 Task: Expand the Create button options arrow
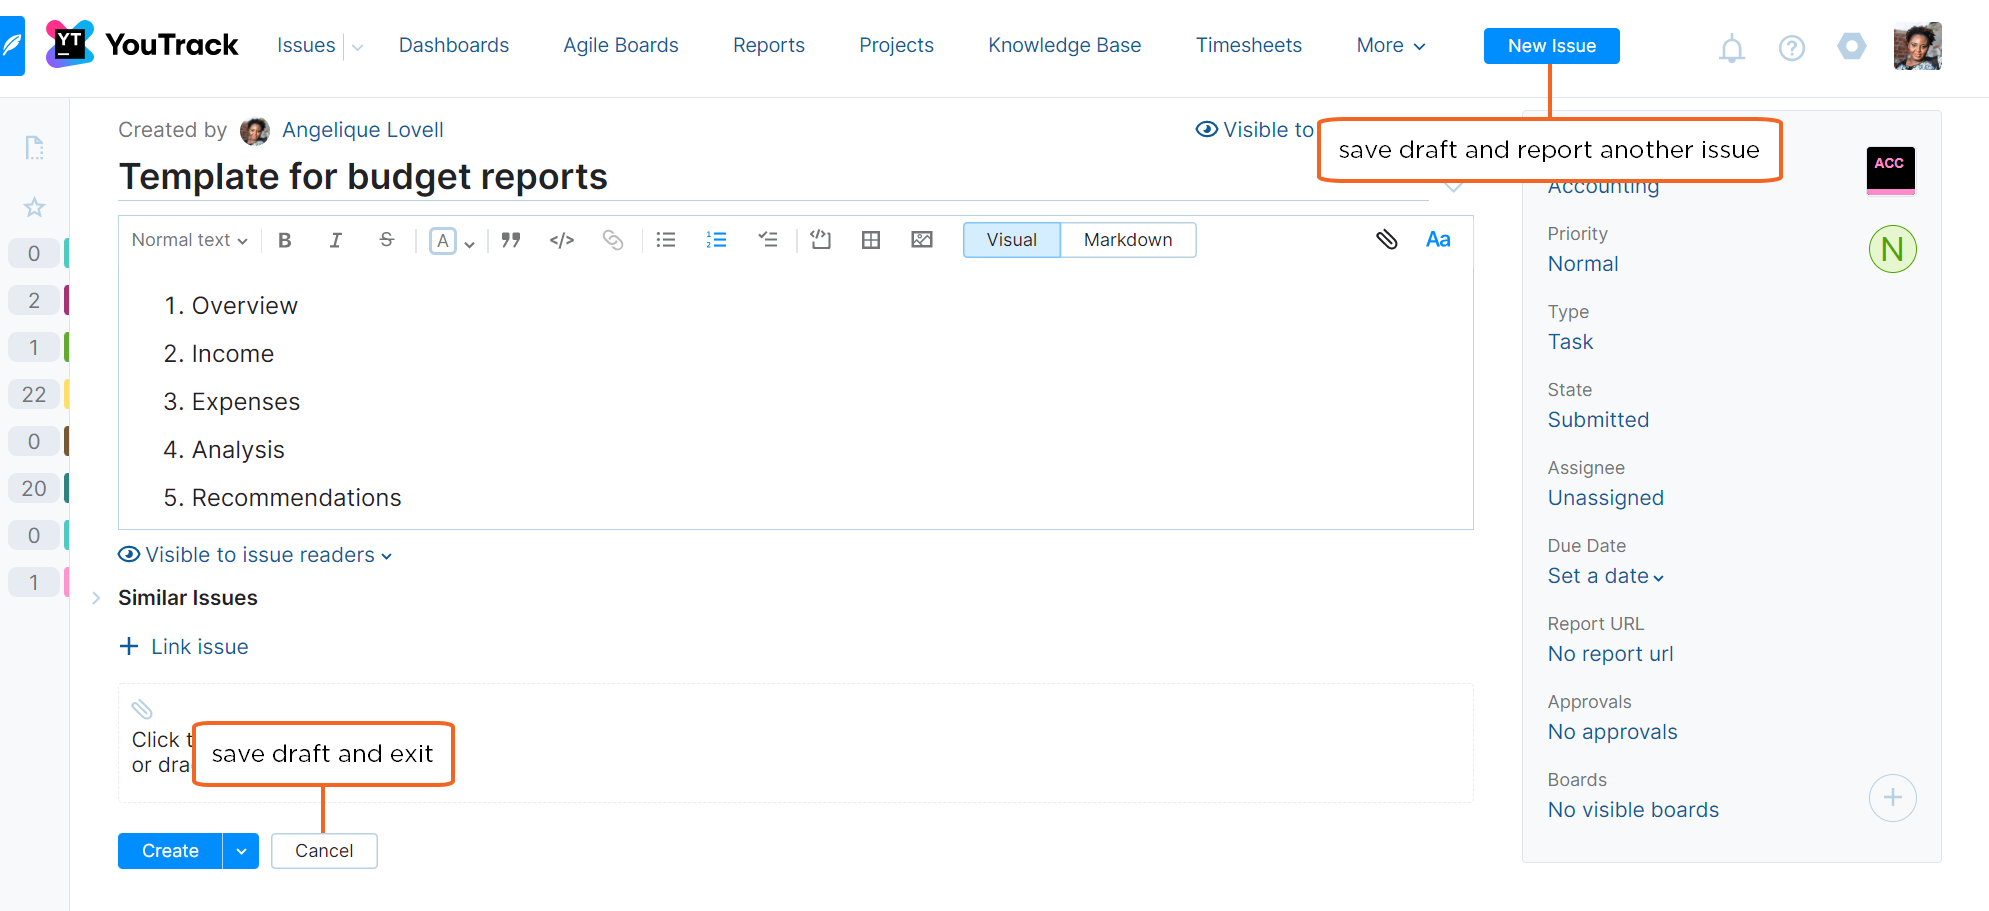(240, 851)
